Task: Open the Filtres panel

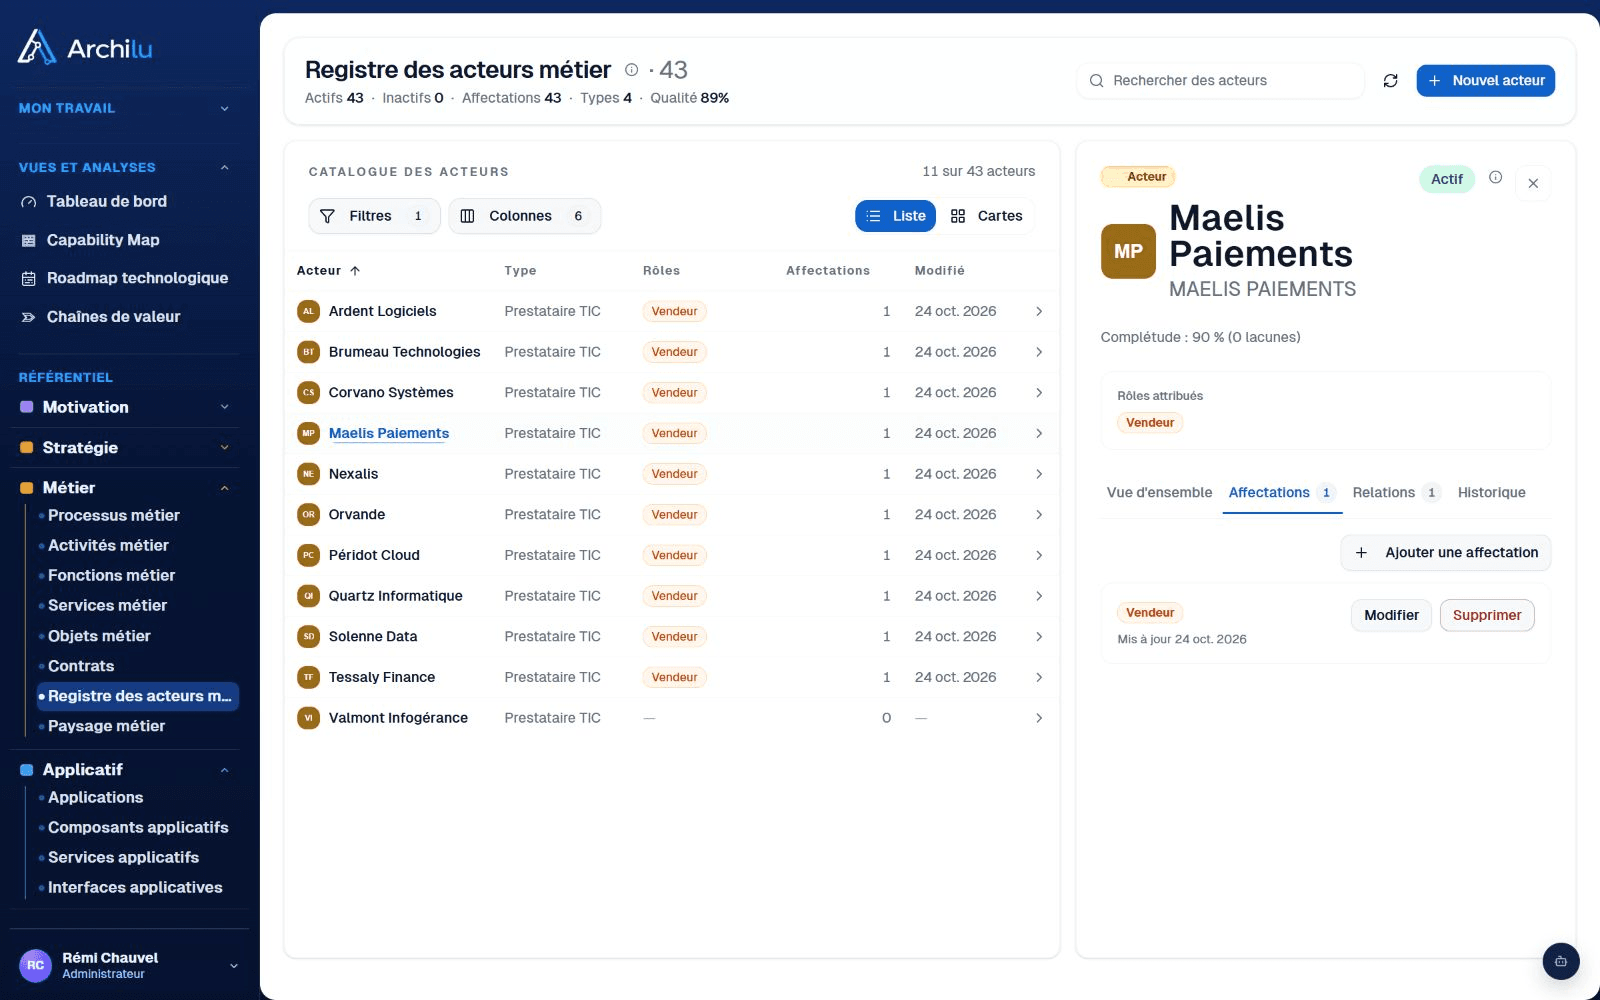Action: pos(374,216)
